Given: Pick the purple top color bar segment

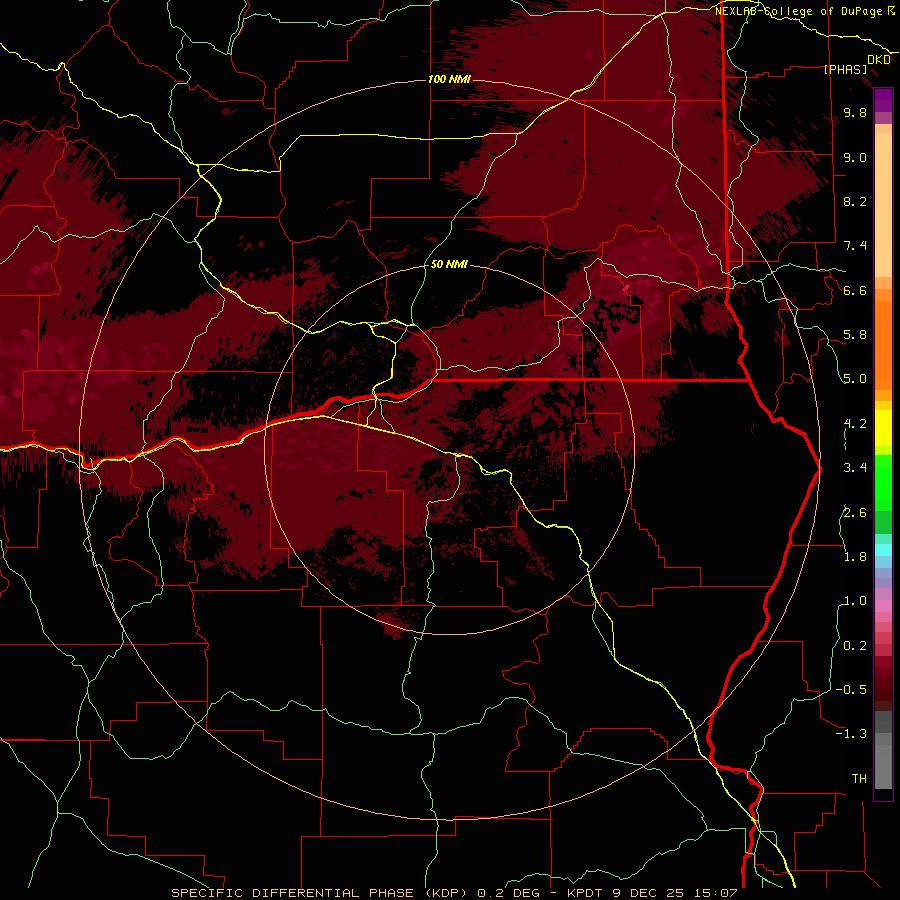Looking at the screenshot, I should point(883,100).
